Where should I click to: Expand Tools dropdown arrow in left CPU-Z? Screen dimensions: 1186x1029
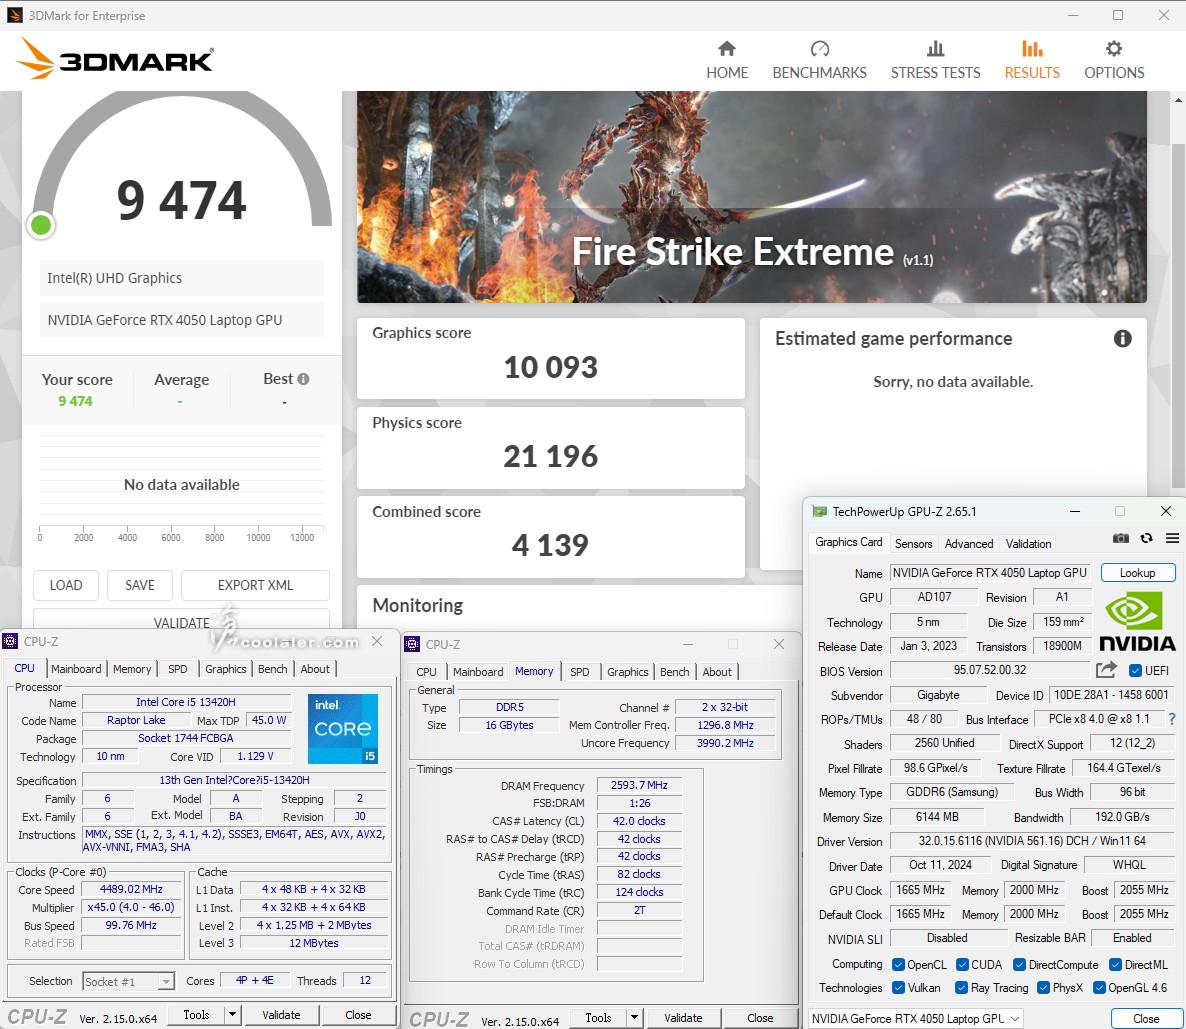[232, 1015]
